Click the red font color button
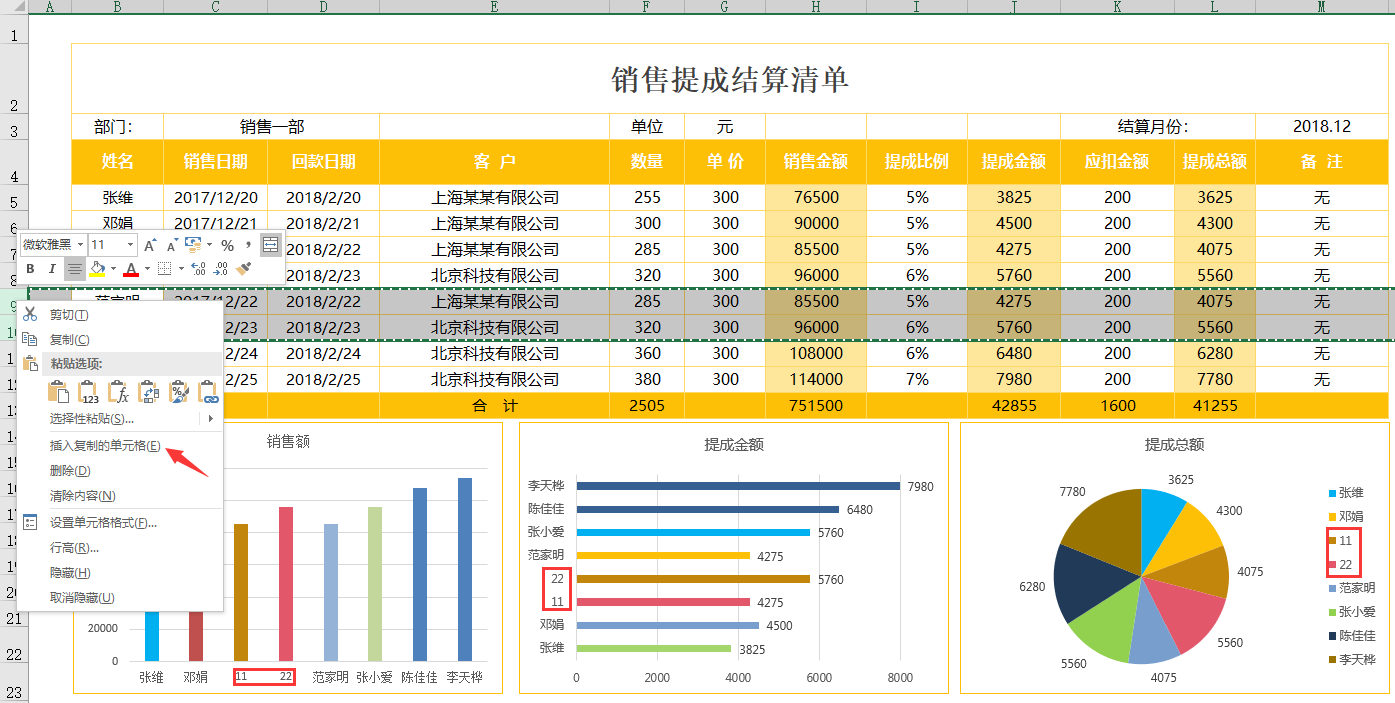This screenshot has width=1395, height=703. pyautogui.click(x=131, y=268)
